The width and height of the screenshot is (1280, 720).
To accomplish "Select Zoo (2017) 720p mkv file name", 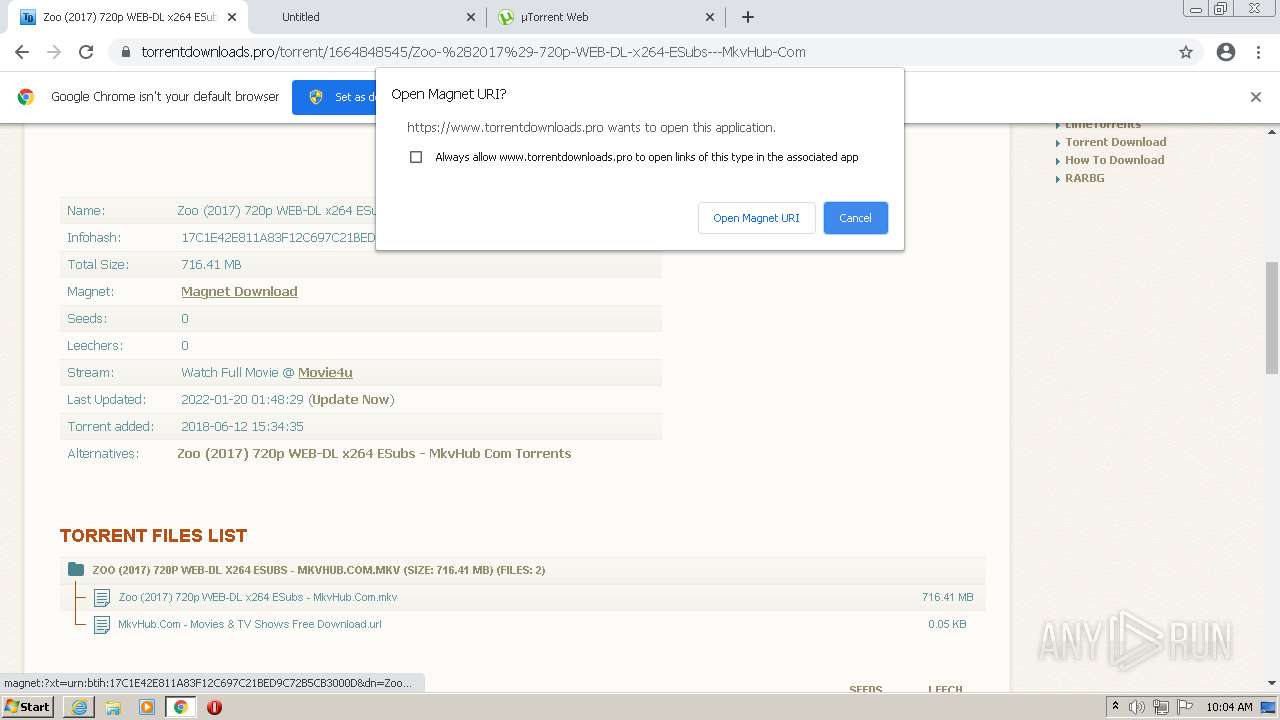I will point(258,598).
